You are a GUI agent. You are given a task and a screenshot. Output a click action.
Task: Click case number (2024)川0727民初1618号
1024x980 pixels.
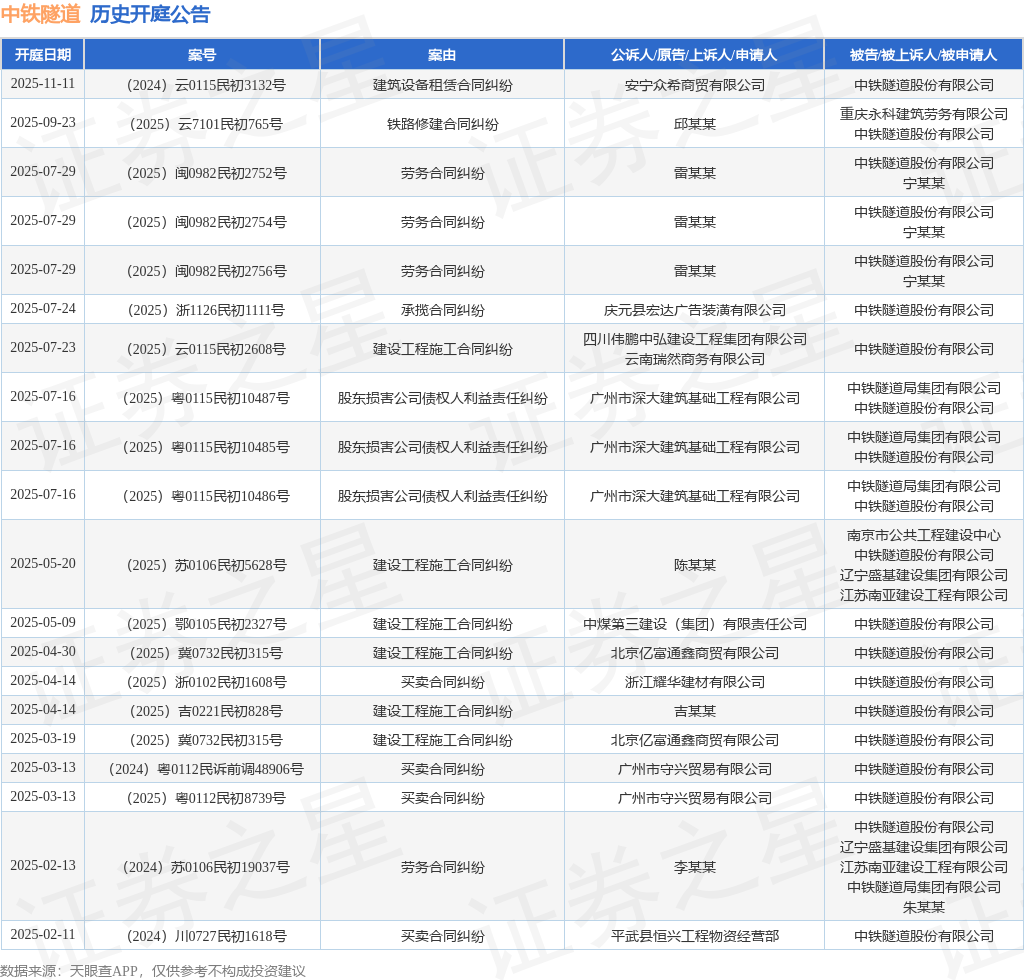(206, 936)
